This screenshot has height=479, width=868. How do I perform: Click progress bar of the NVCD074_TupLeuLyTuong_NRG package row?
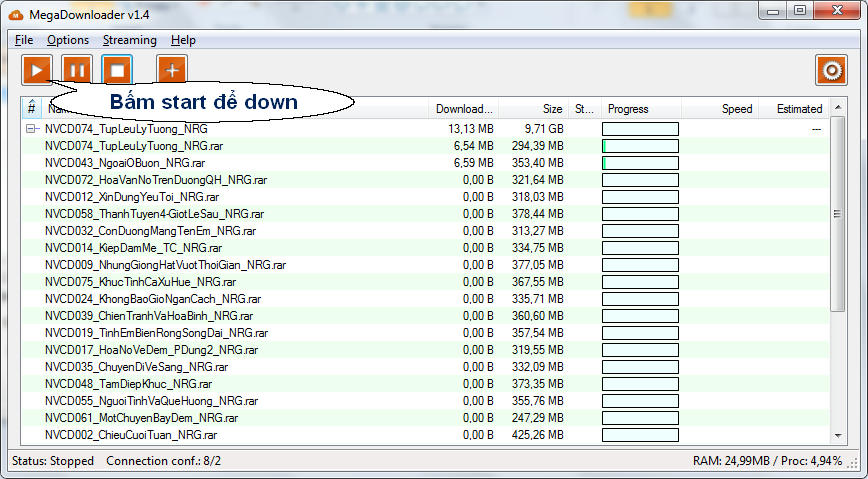point(640,129)
